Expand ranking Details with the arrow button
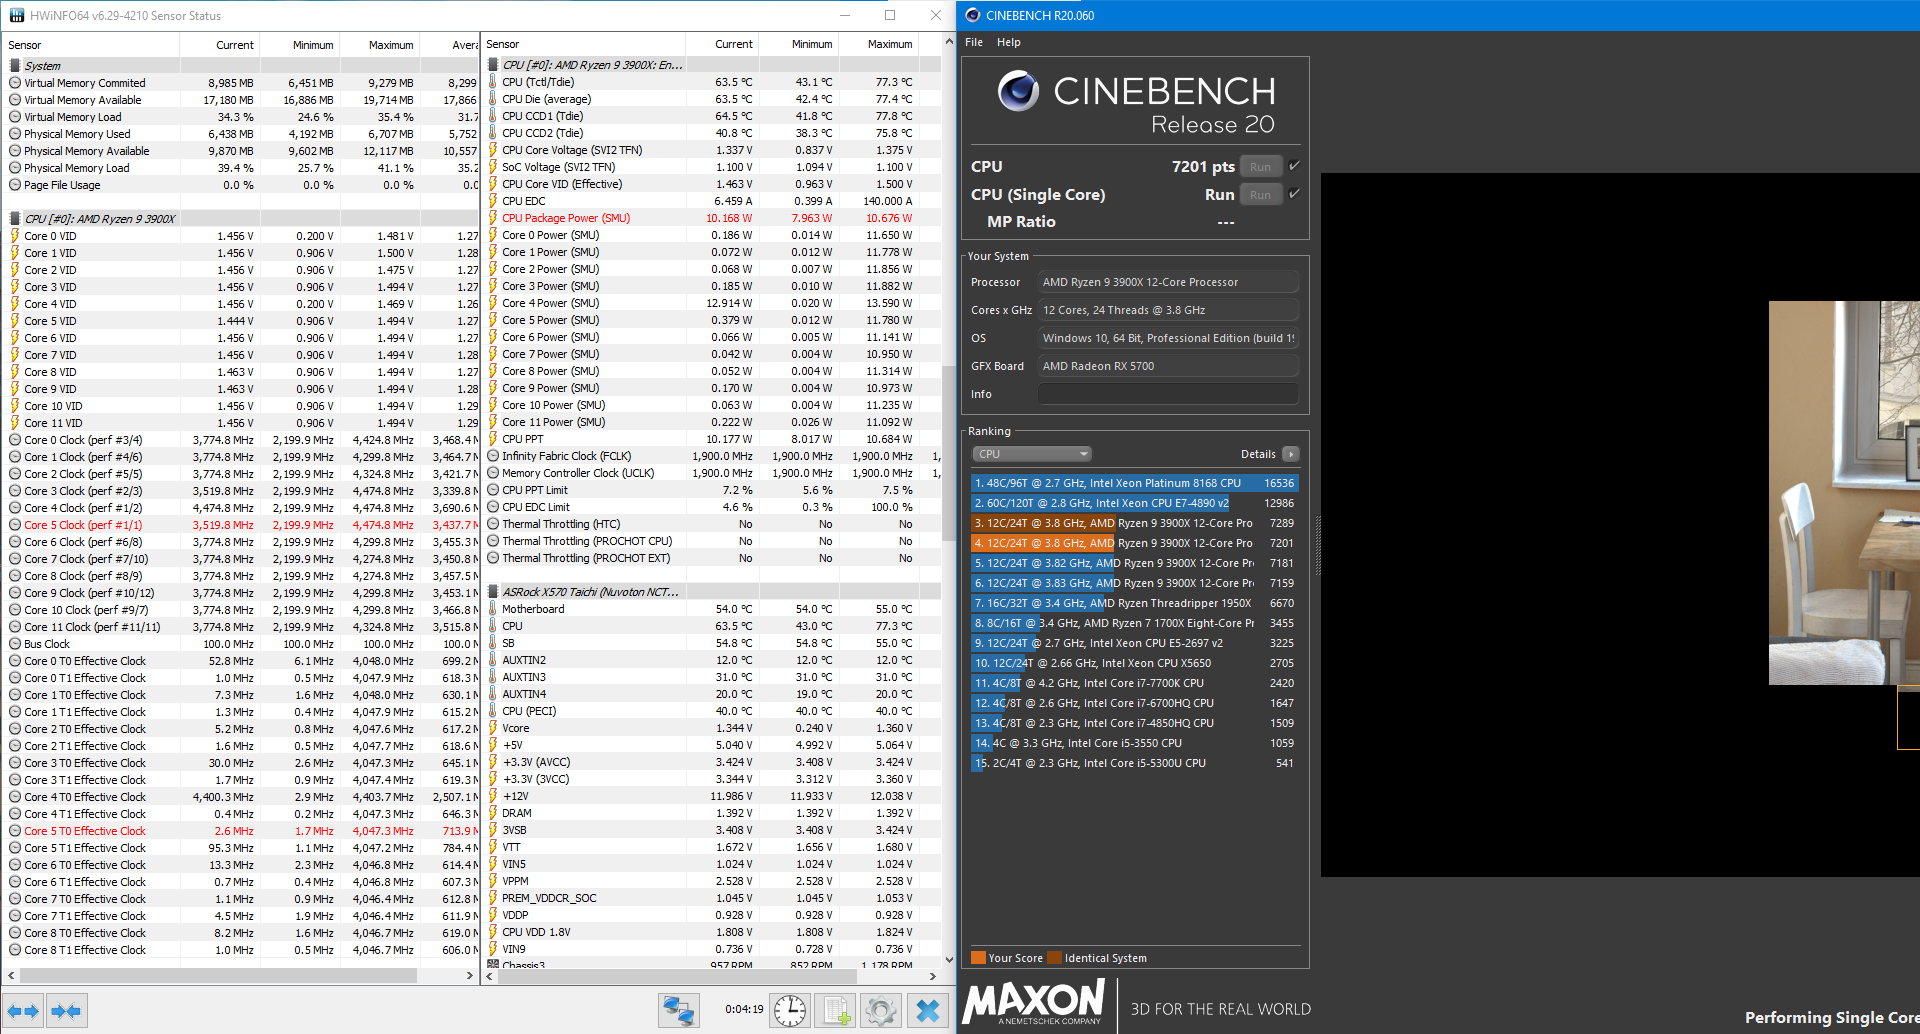The image size is (1920, 1034). [1291, 454]
